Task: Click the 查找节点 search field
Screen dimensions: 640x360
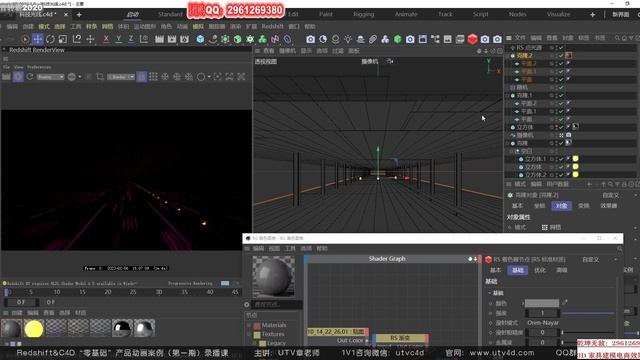Action: pos(277,304)
